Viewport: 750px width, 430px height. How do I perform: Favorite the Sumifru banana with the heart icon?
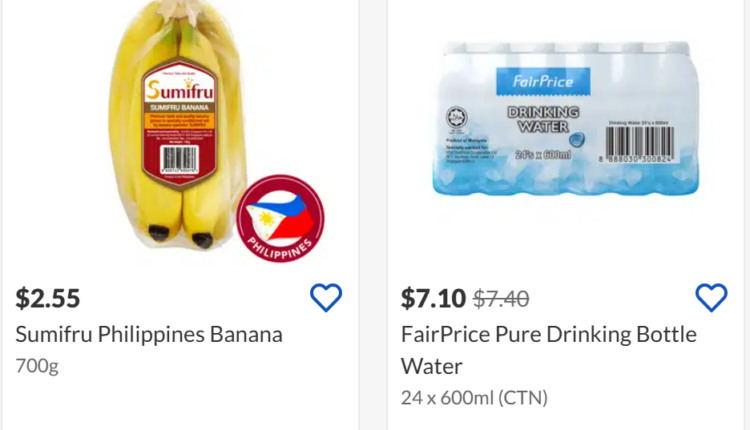(326, 297)
